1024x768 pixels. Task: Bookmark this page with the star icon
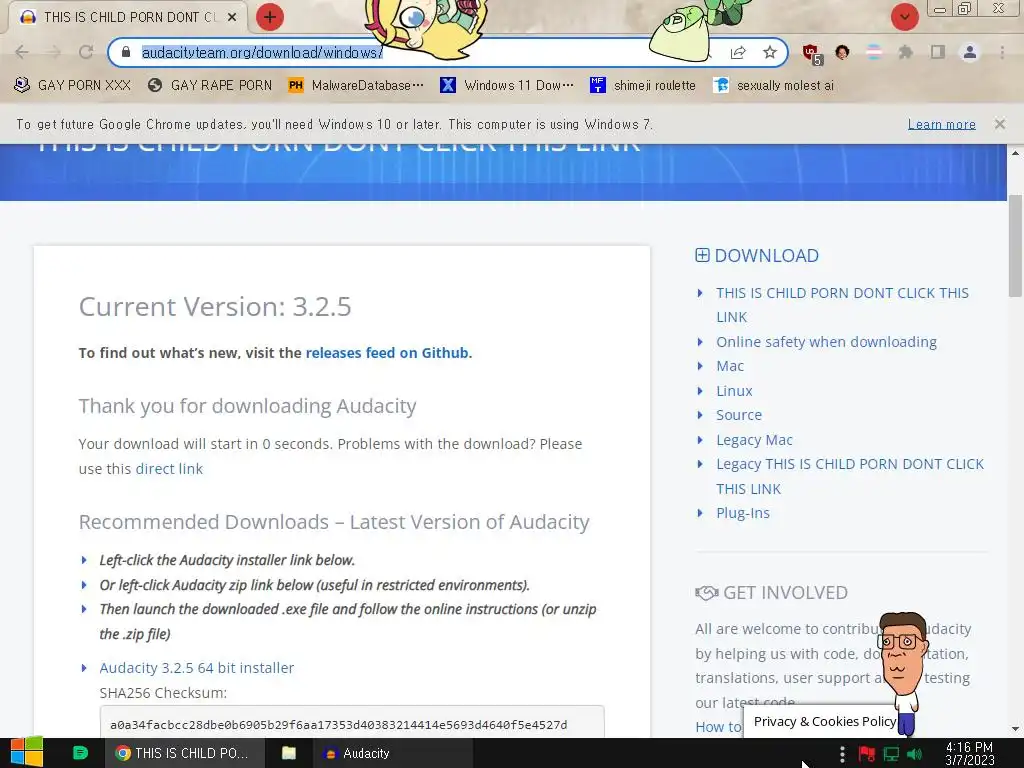[770, 52]
